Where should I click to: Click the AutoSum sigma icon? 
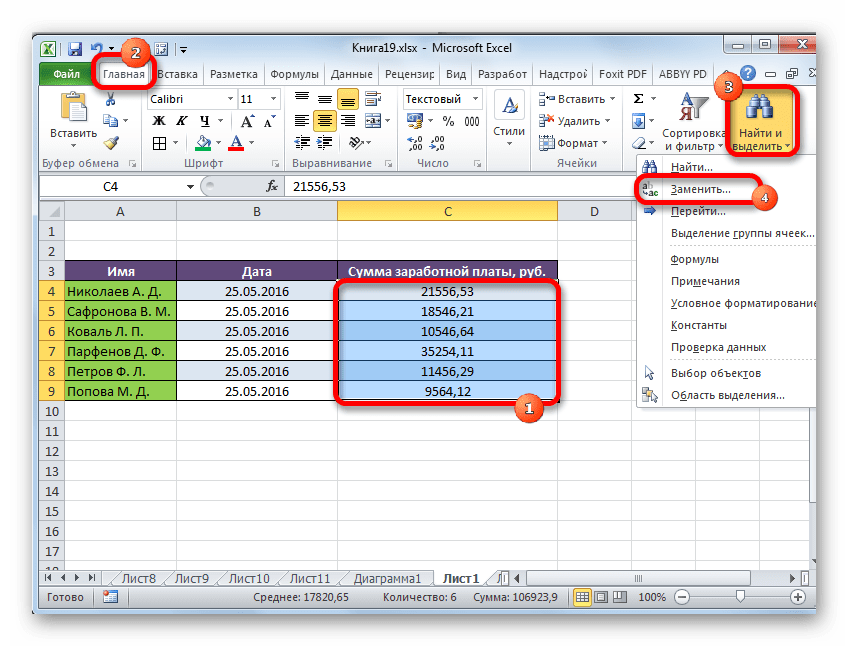coord(639,99)
